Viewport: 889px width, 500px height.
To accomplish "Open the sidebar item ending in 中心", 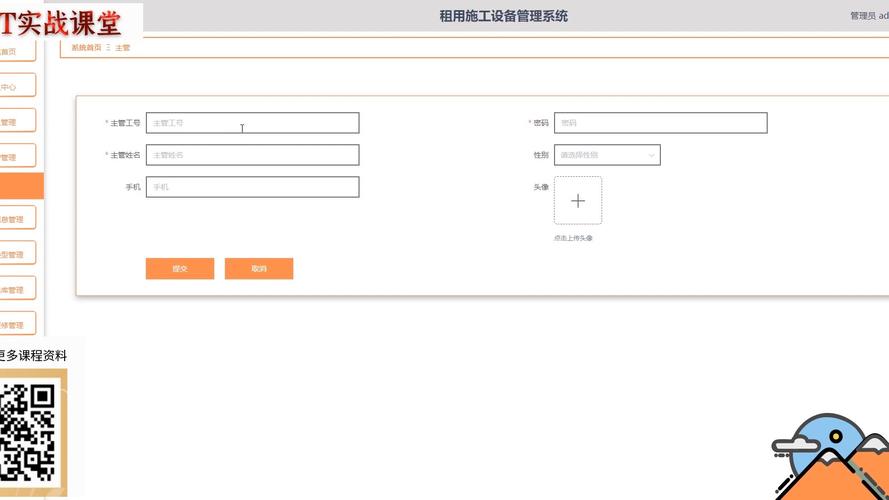I will coord(17,86).
